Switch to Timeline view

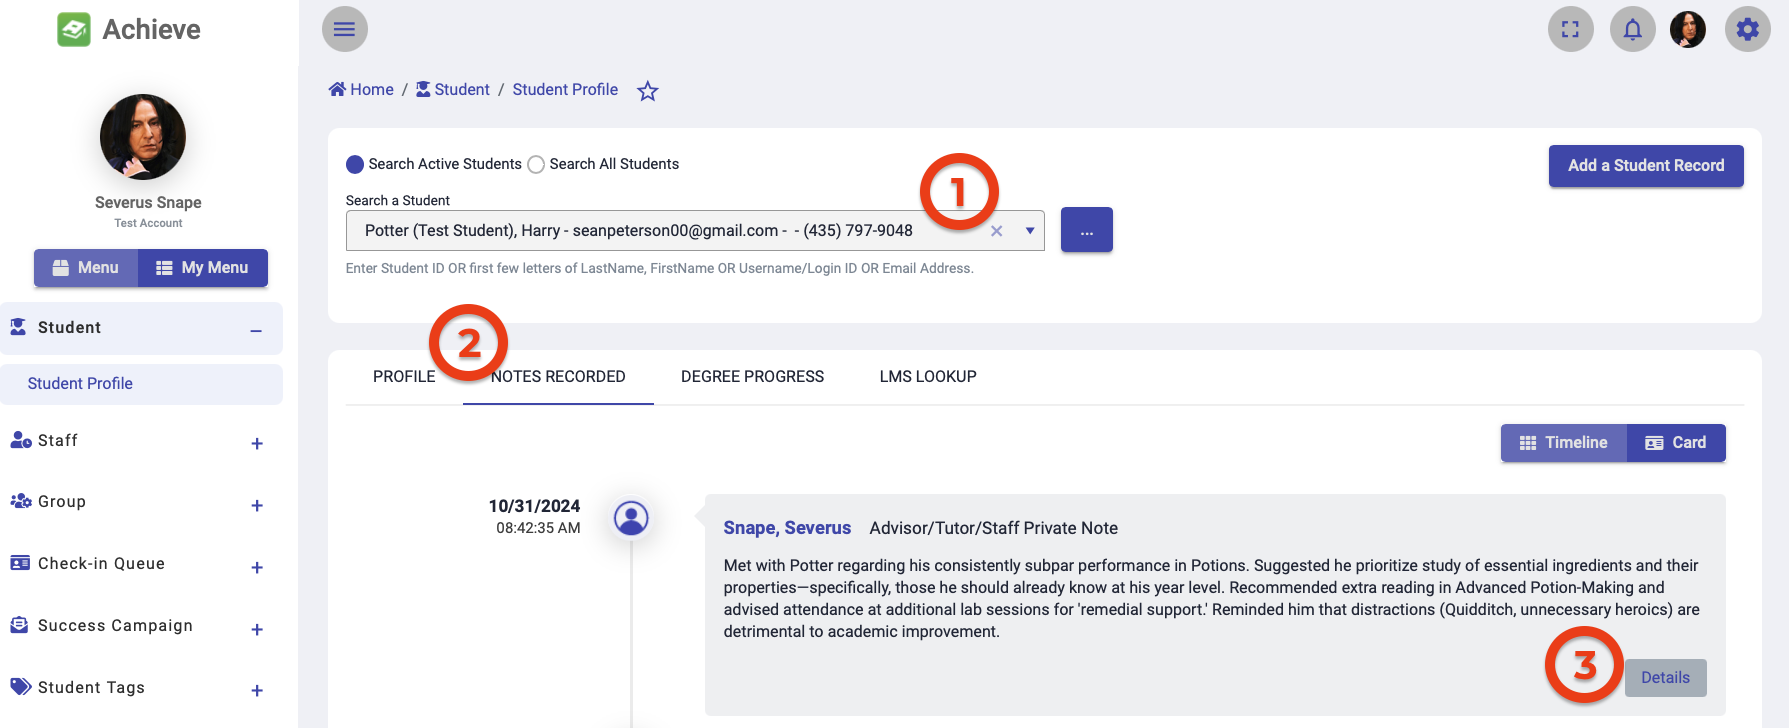point(1564,443)
